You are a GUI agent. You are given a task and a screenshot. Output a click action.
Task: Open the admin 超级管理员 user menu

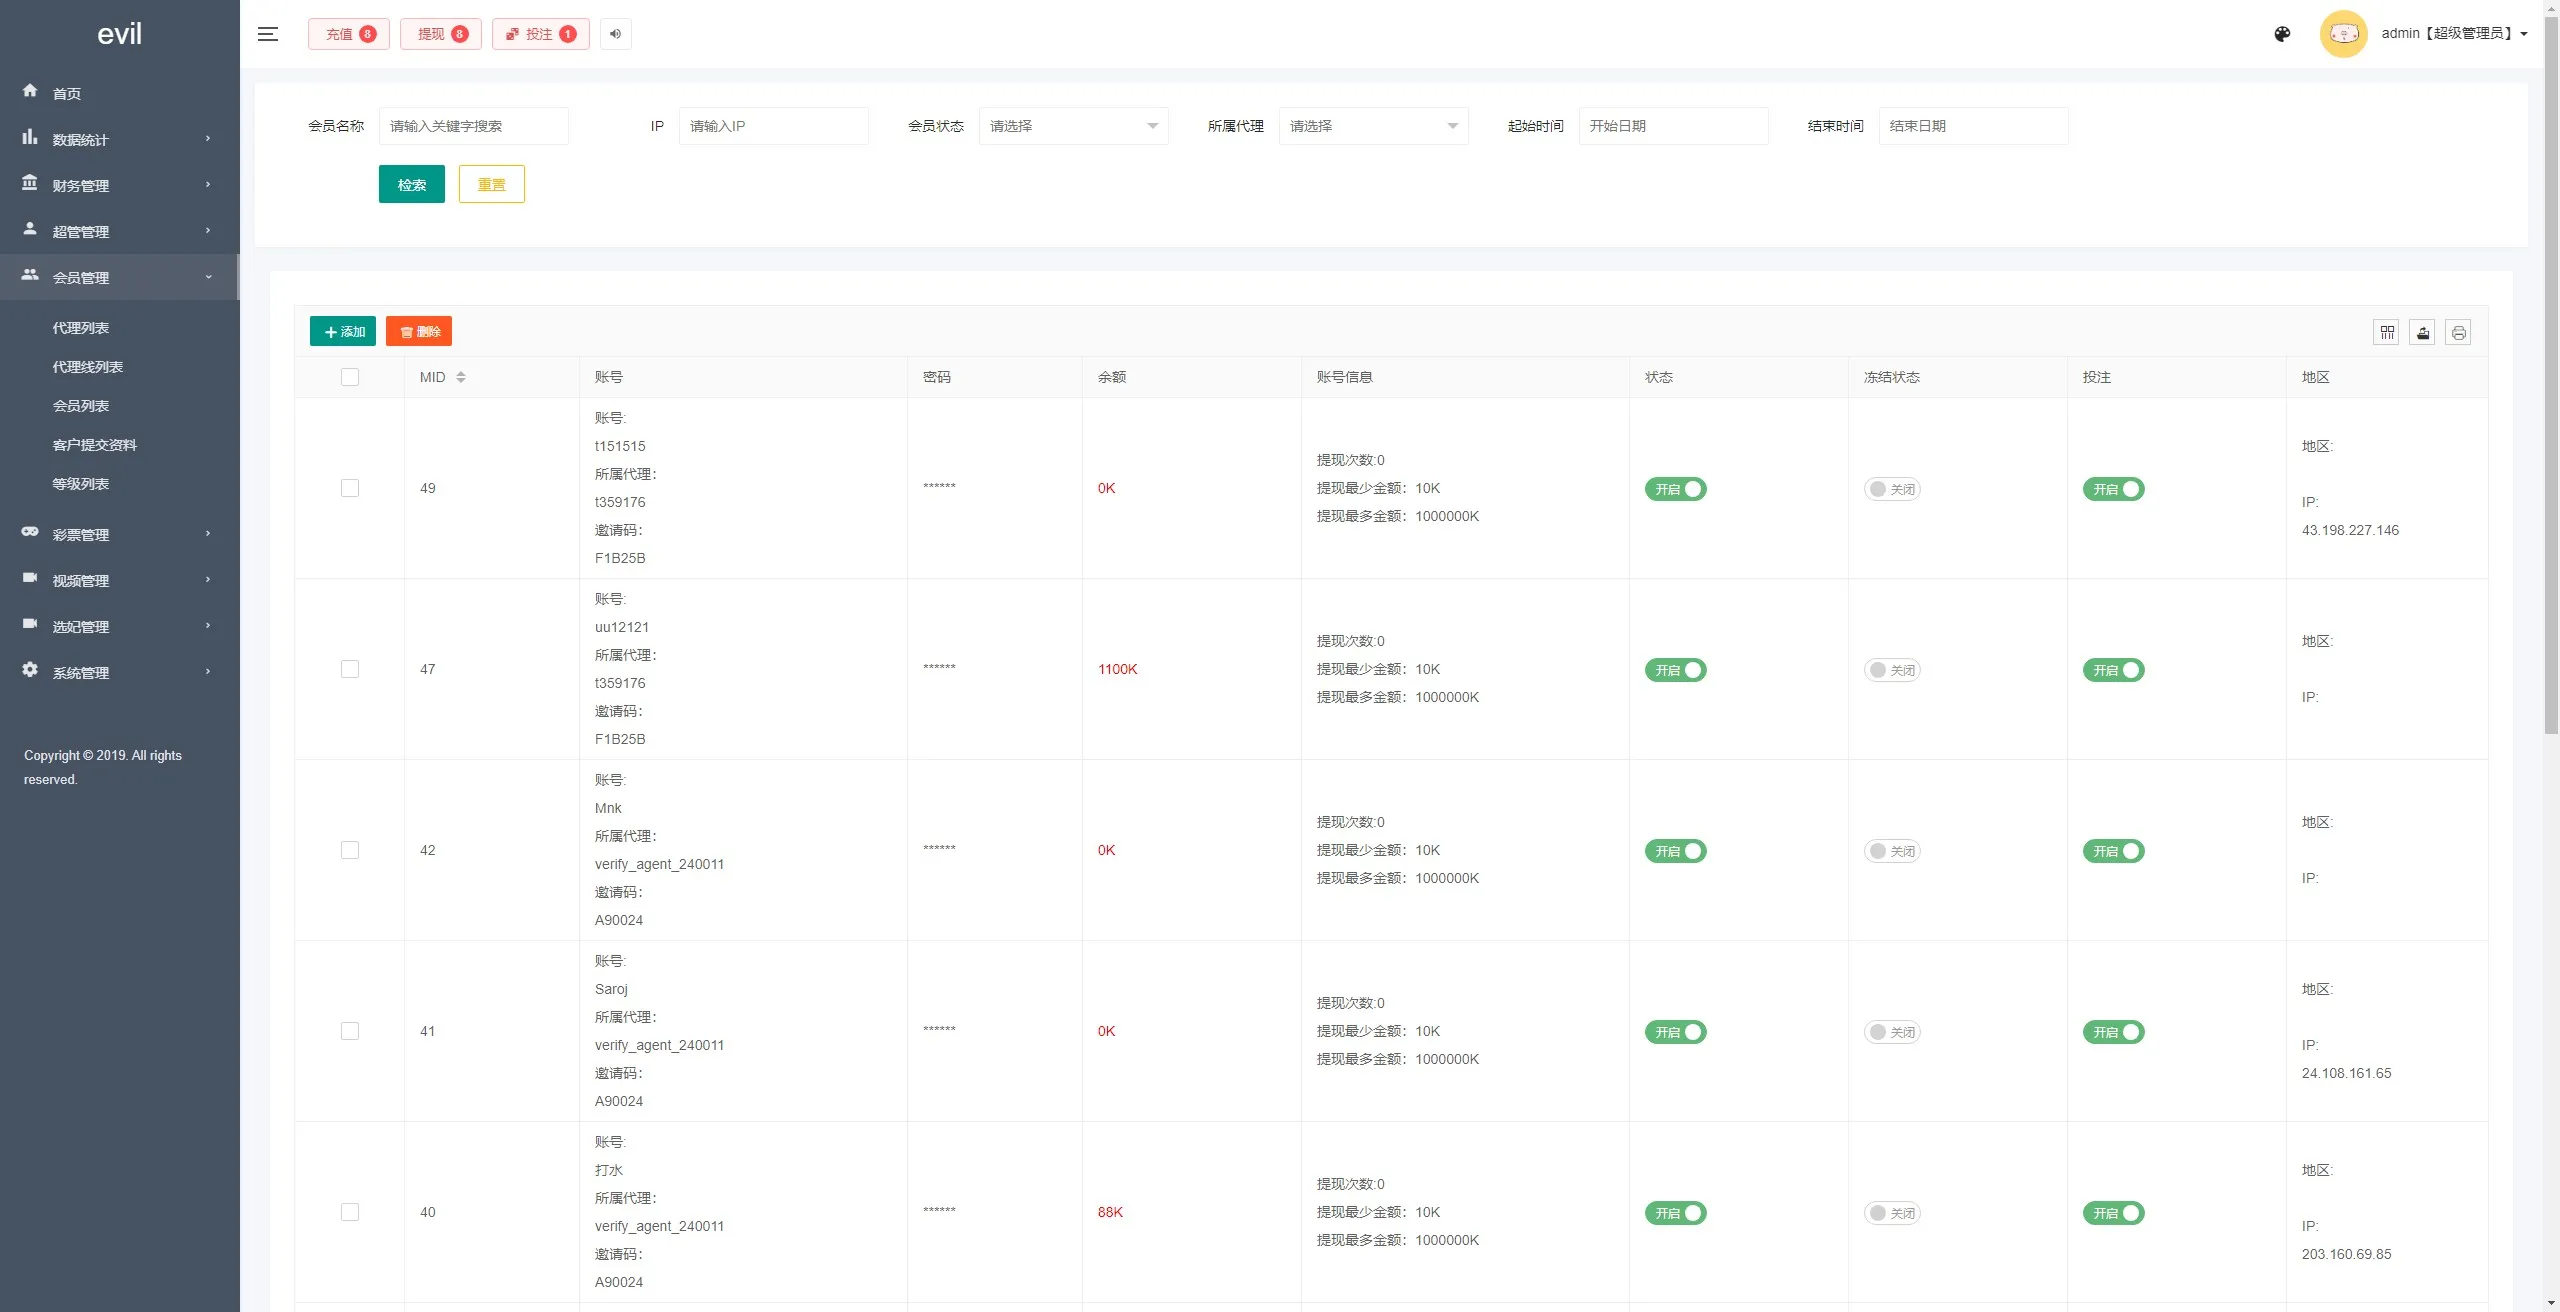click(2454, 34)
